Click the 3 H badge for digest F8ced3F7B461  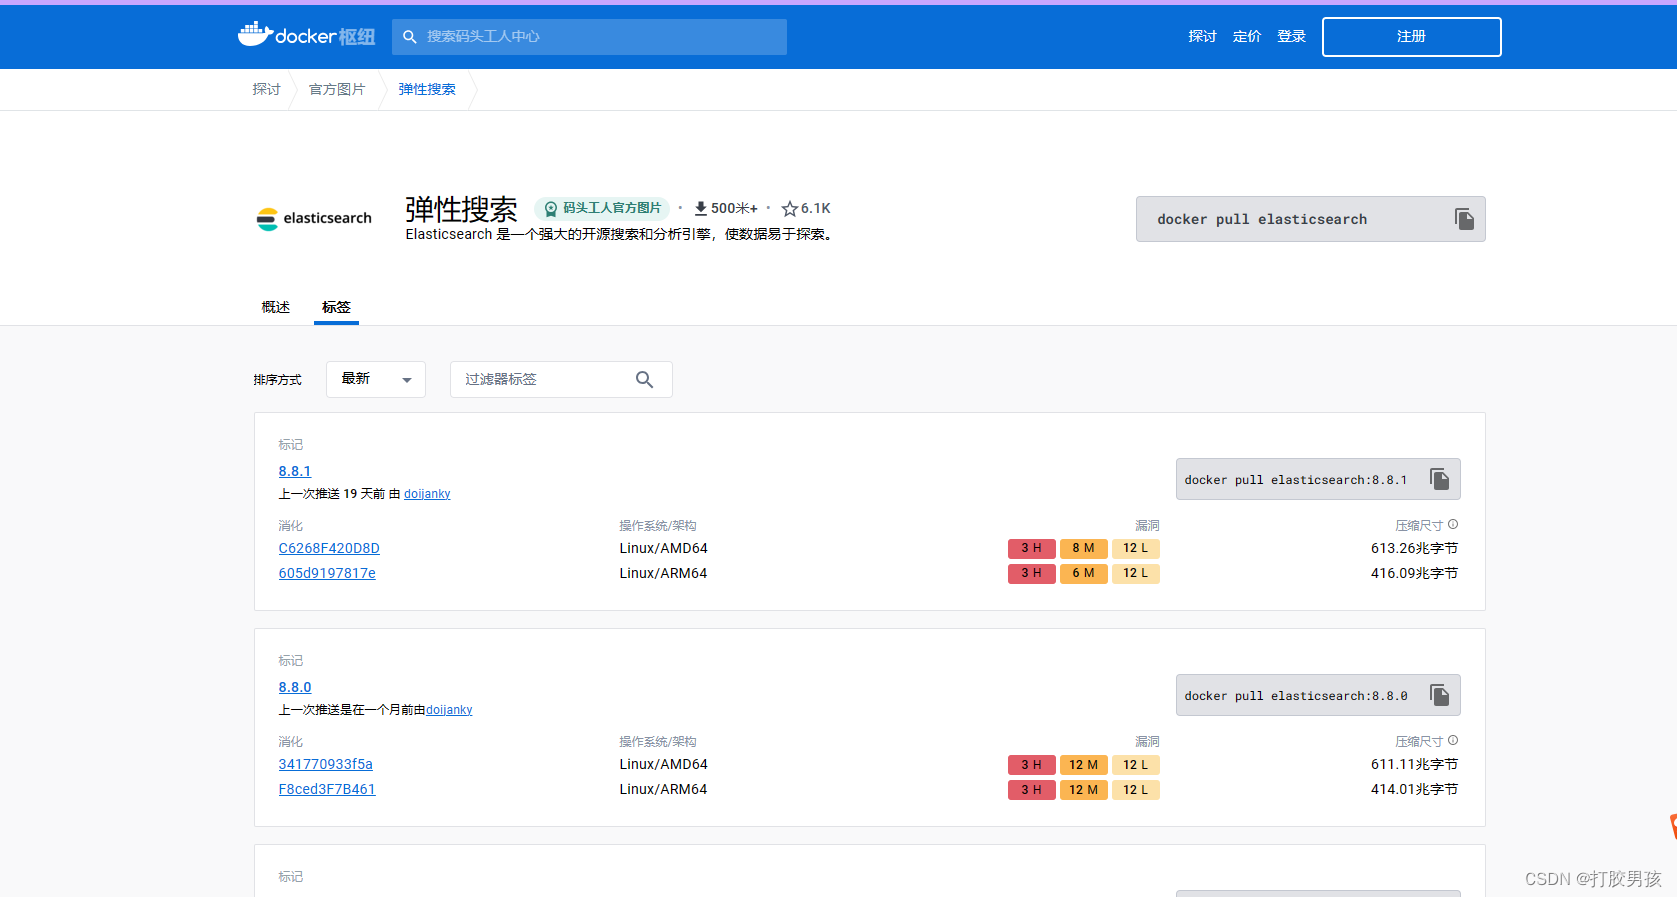coord(1031,790)
